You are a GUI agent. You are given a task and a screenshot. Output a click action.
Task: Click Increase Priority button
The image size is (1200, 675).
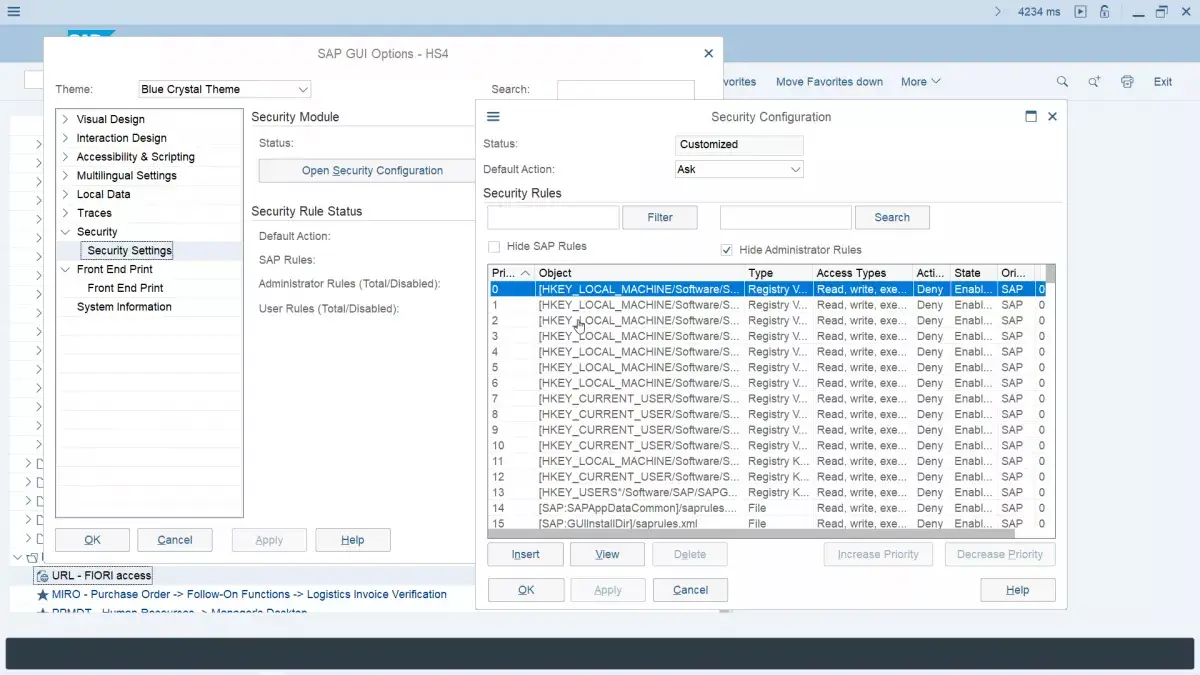click(878, 554)
